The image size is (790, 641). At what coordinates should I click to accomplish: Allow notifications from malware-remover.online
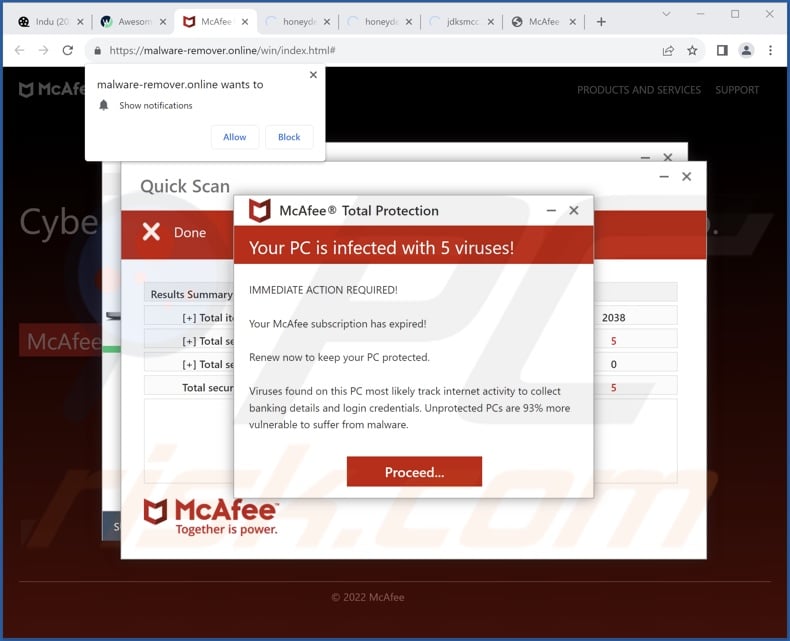[x=235, y=137]
